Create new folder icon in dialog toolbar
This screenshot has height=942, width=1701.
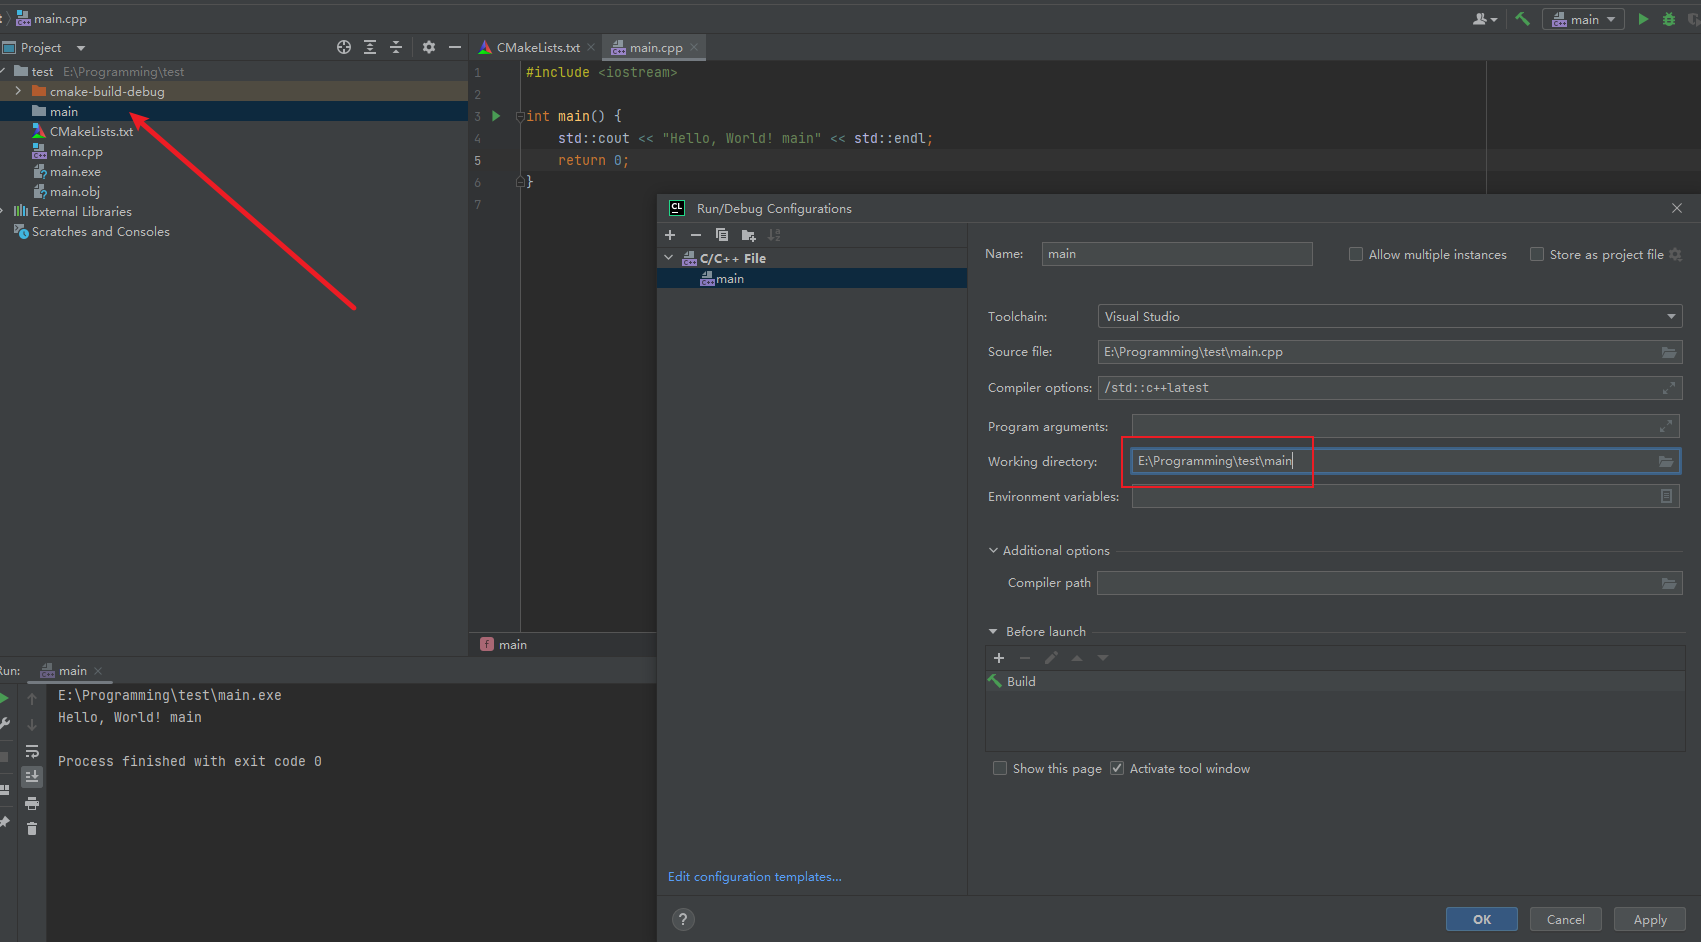749,235
